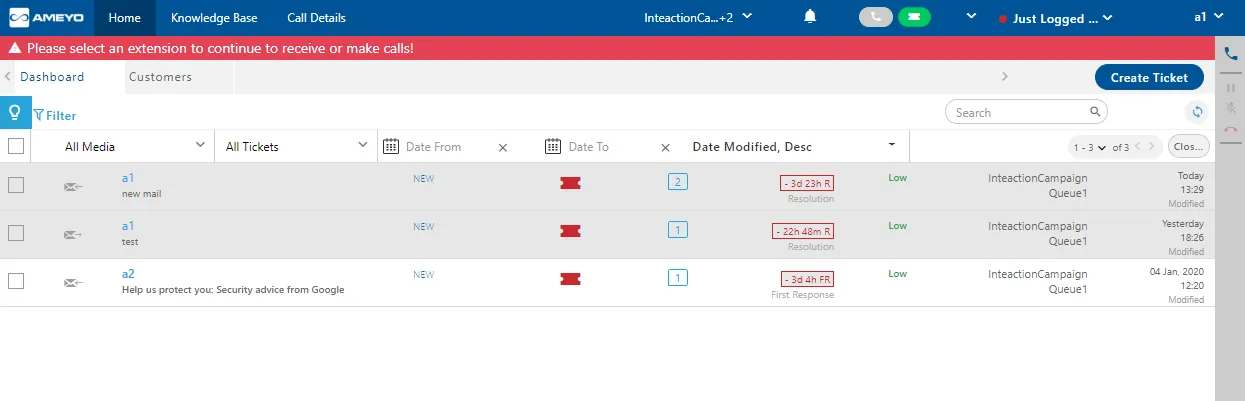Click the left tab-scroll arrow
Viewport: 1245px width, 401px height.
coord(7,77)
